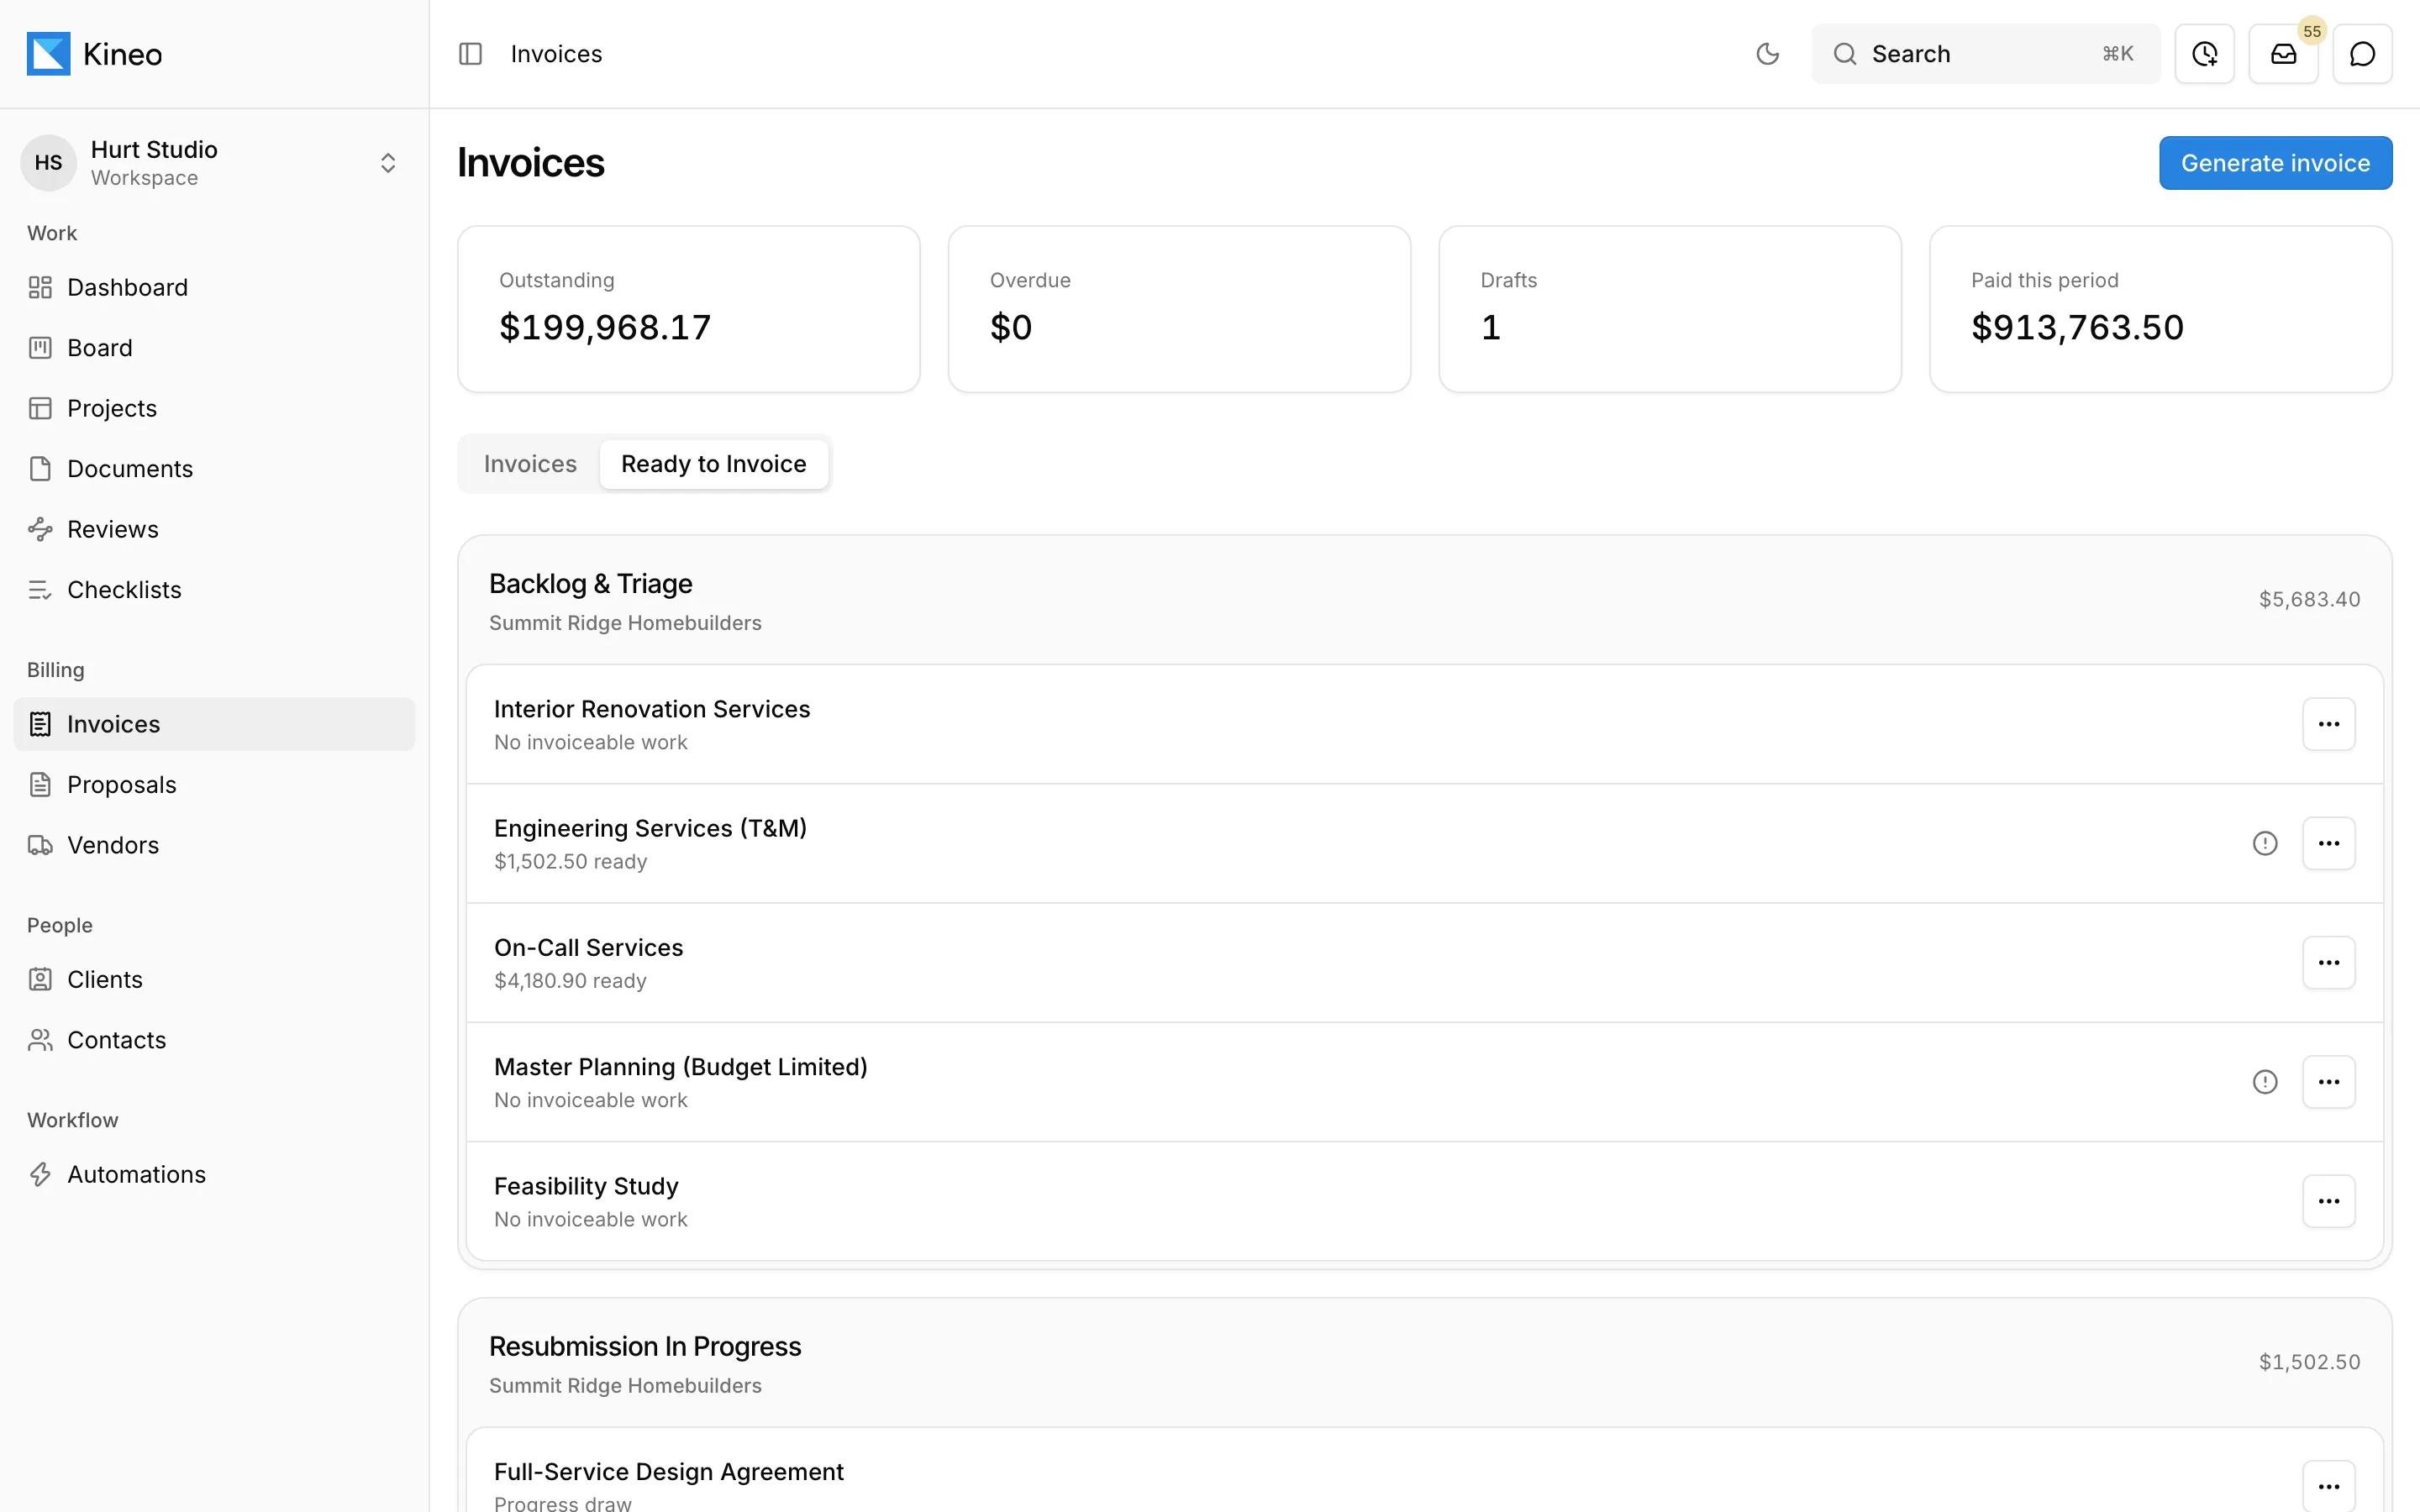Click the Feasibility Study row title
Image resolution: width=2420 pixels, height=1512 pixels.
click(586, 1187)
